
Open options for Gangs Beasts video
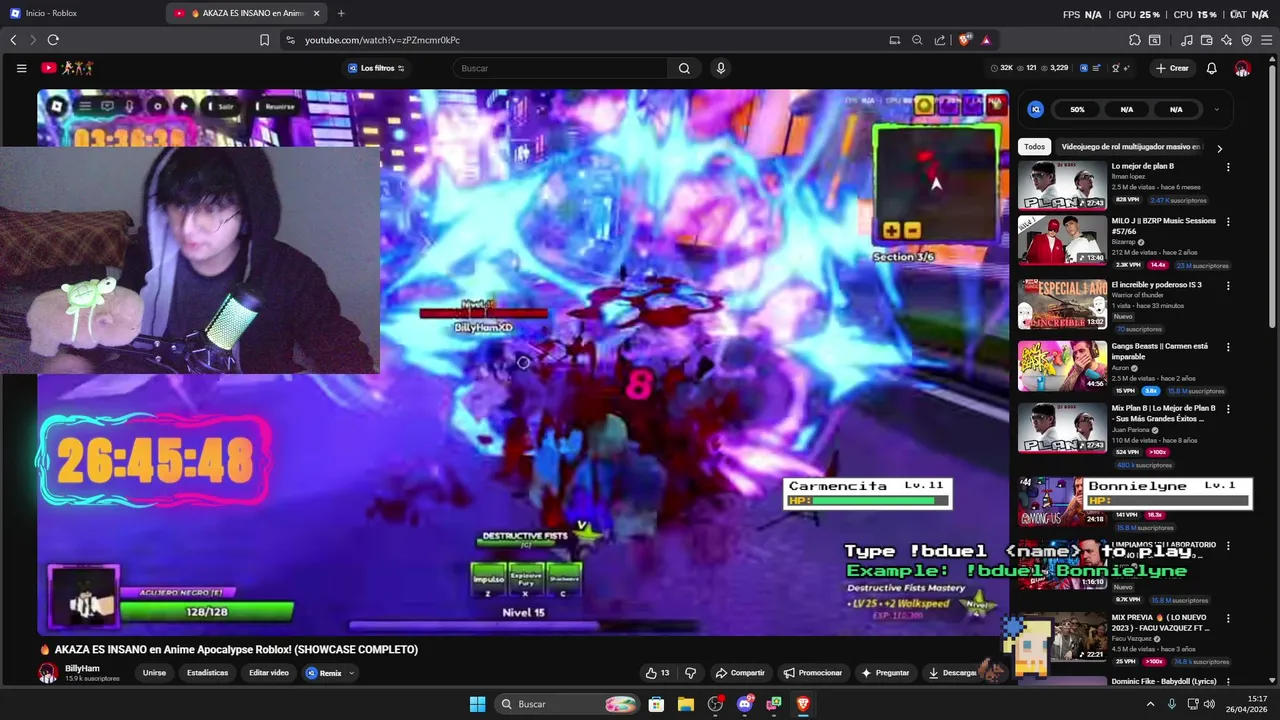(x=1228, y=347)
